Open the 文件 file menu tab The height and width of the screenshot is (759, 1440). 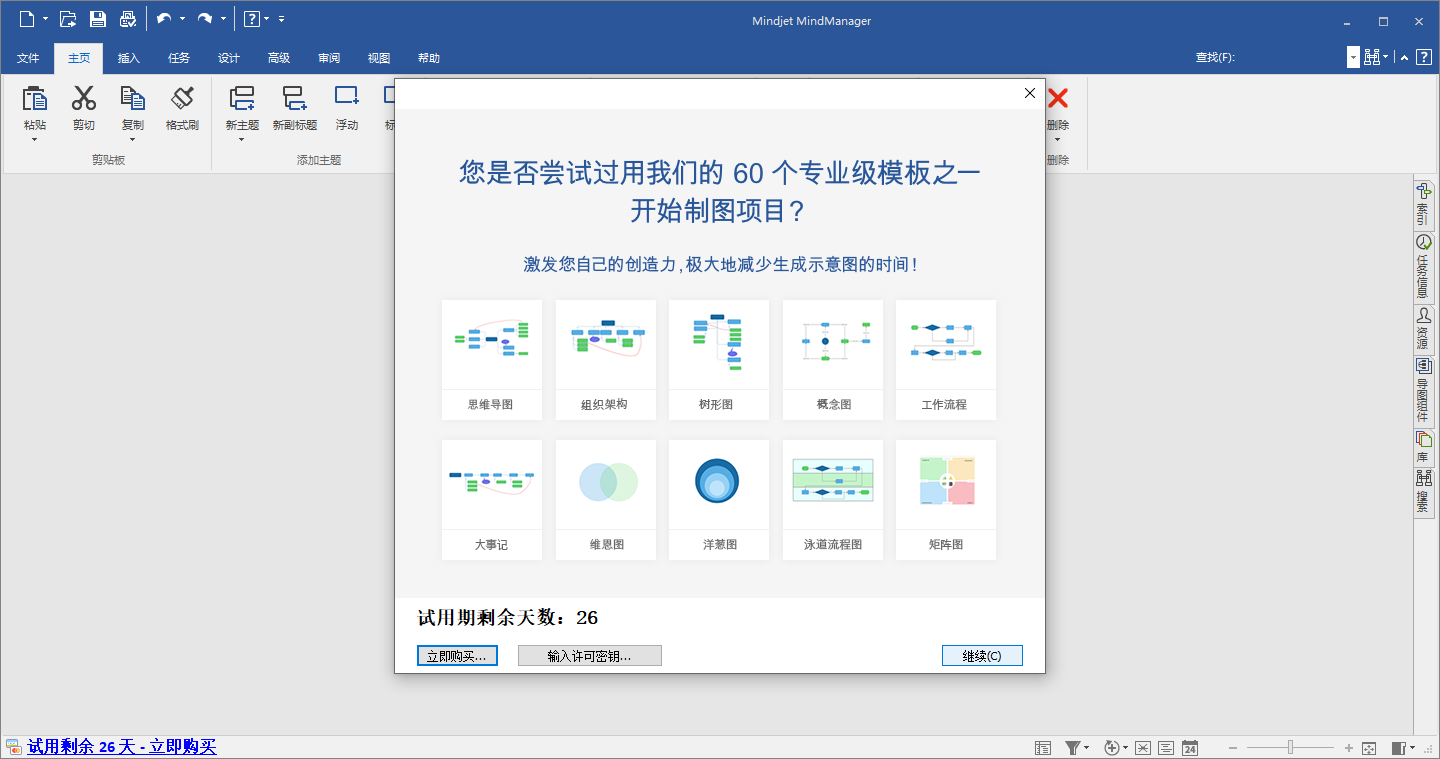pos(28,58)
